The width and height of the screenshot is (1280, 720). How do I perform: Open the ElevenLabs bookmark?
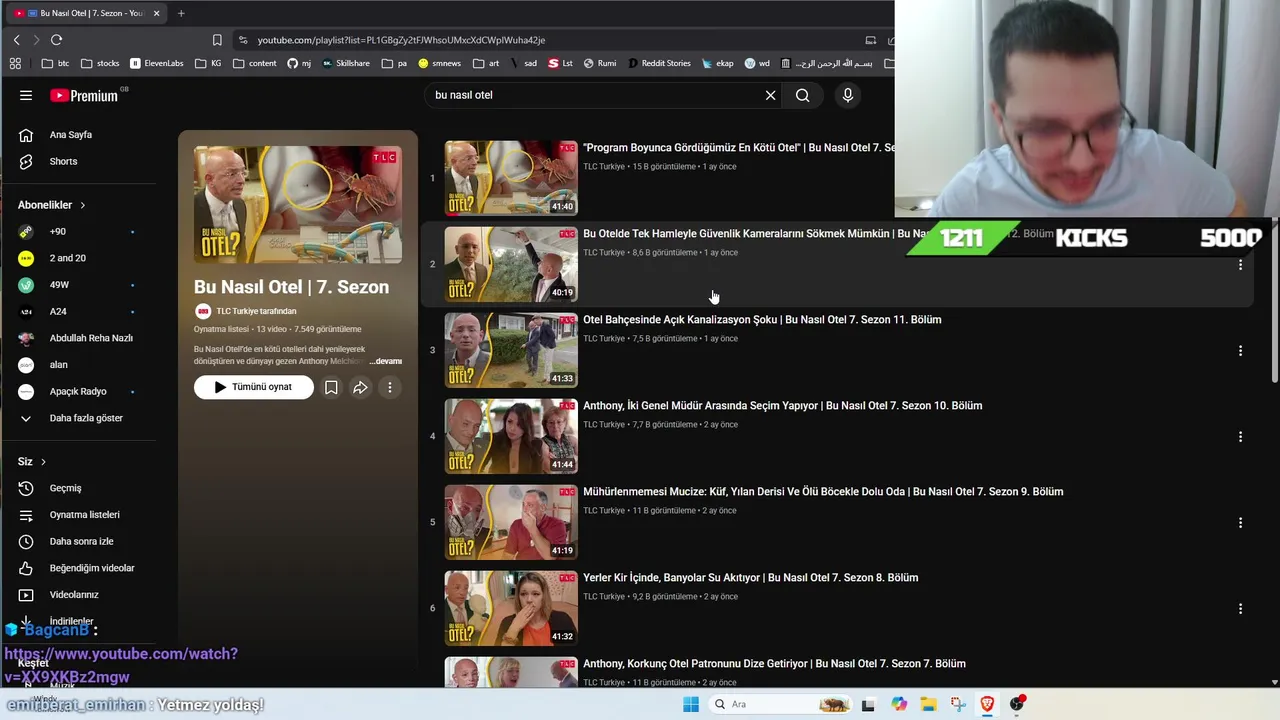(x=157, y=63)
